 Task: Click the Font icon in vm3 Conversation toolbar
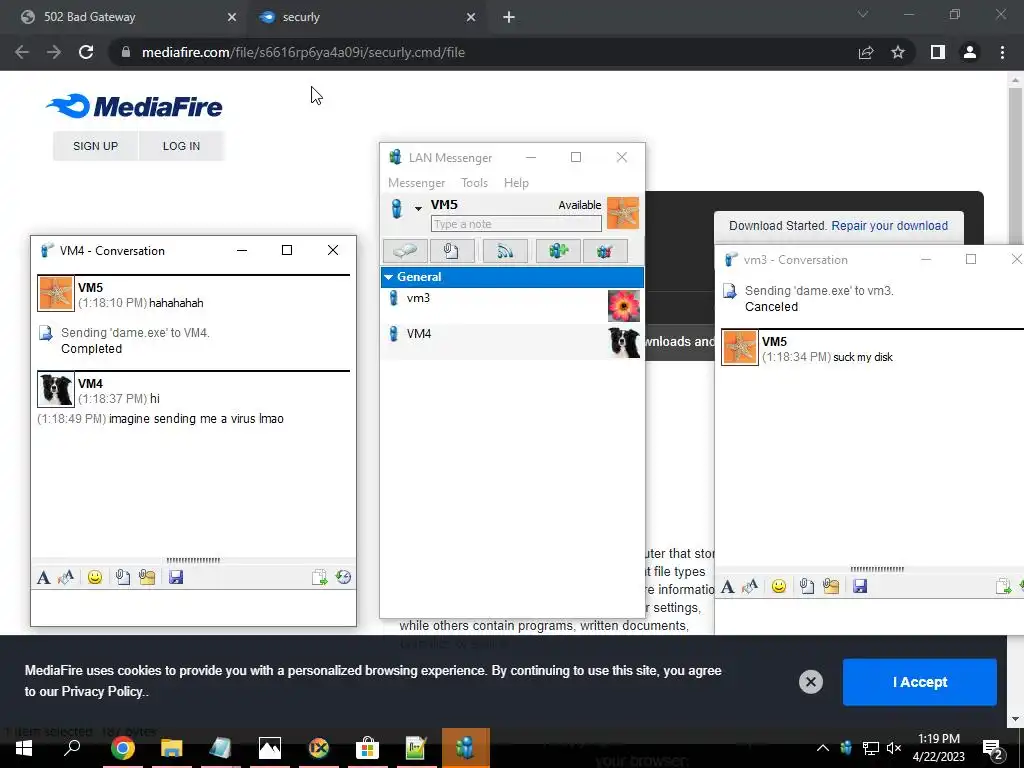pos(728,586)
